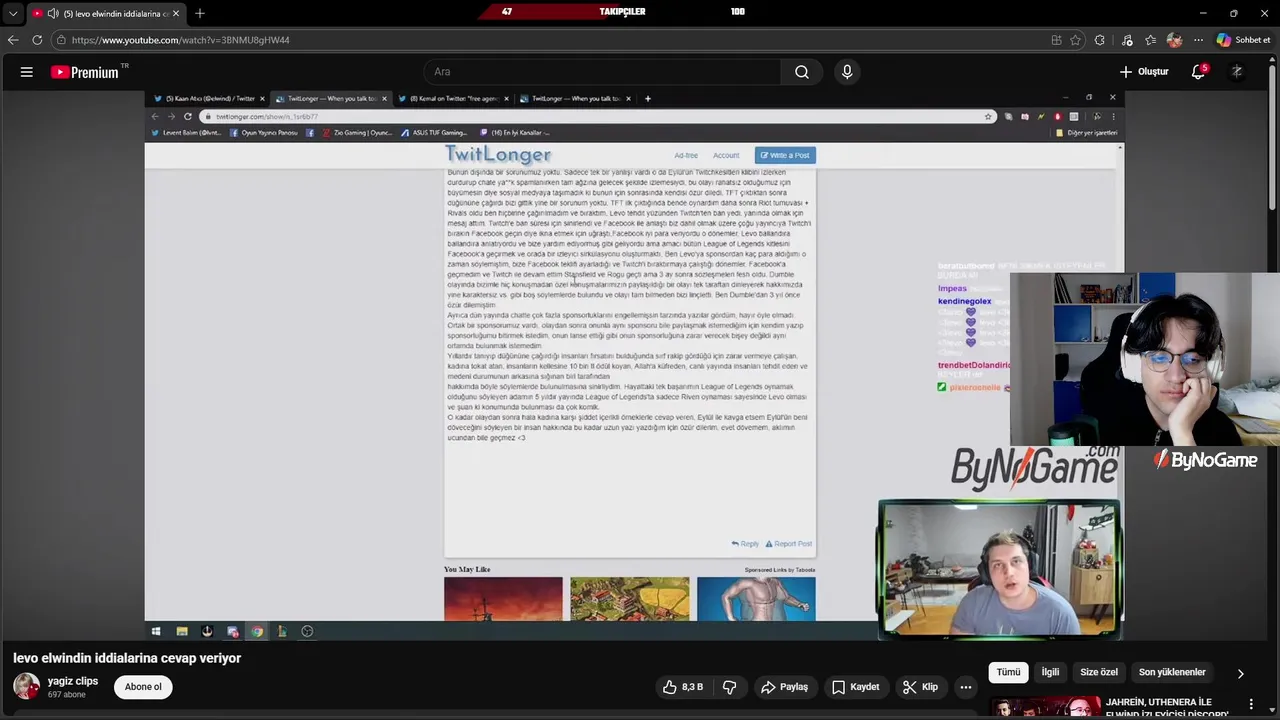Open YouTube notifications bell
This screenshot has height=720, width=1280.
(1198, 72)
